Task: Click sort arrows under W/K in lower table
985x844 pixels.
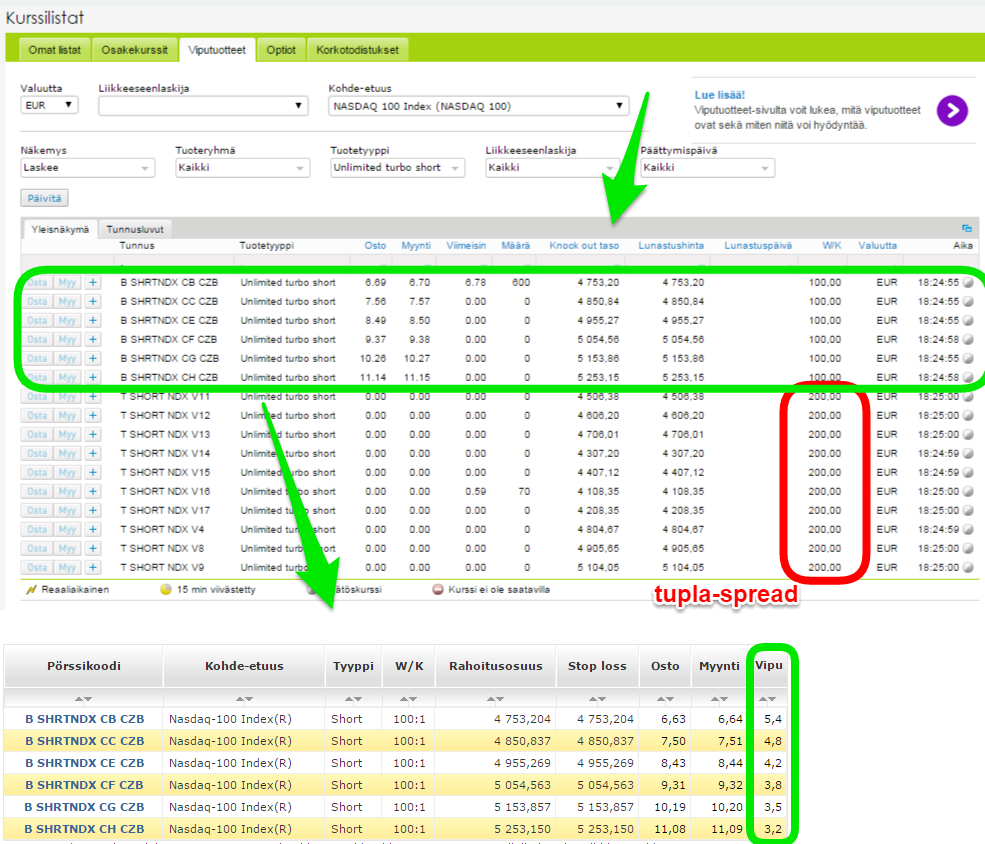Action: coord(408,698)
